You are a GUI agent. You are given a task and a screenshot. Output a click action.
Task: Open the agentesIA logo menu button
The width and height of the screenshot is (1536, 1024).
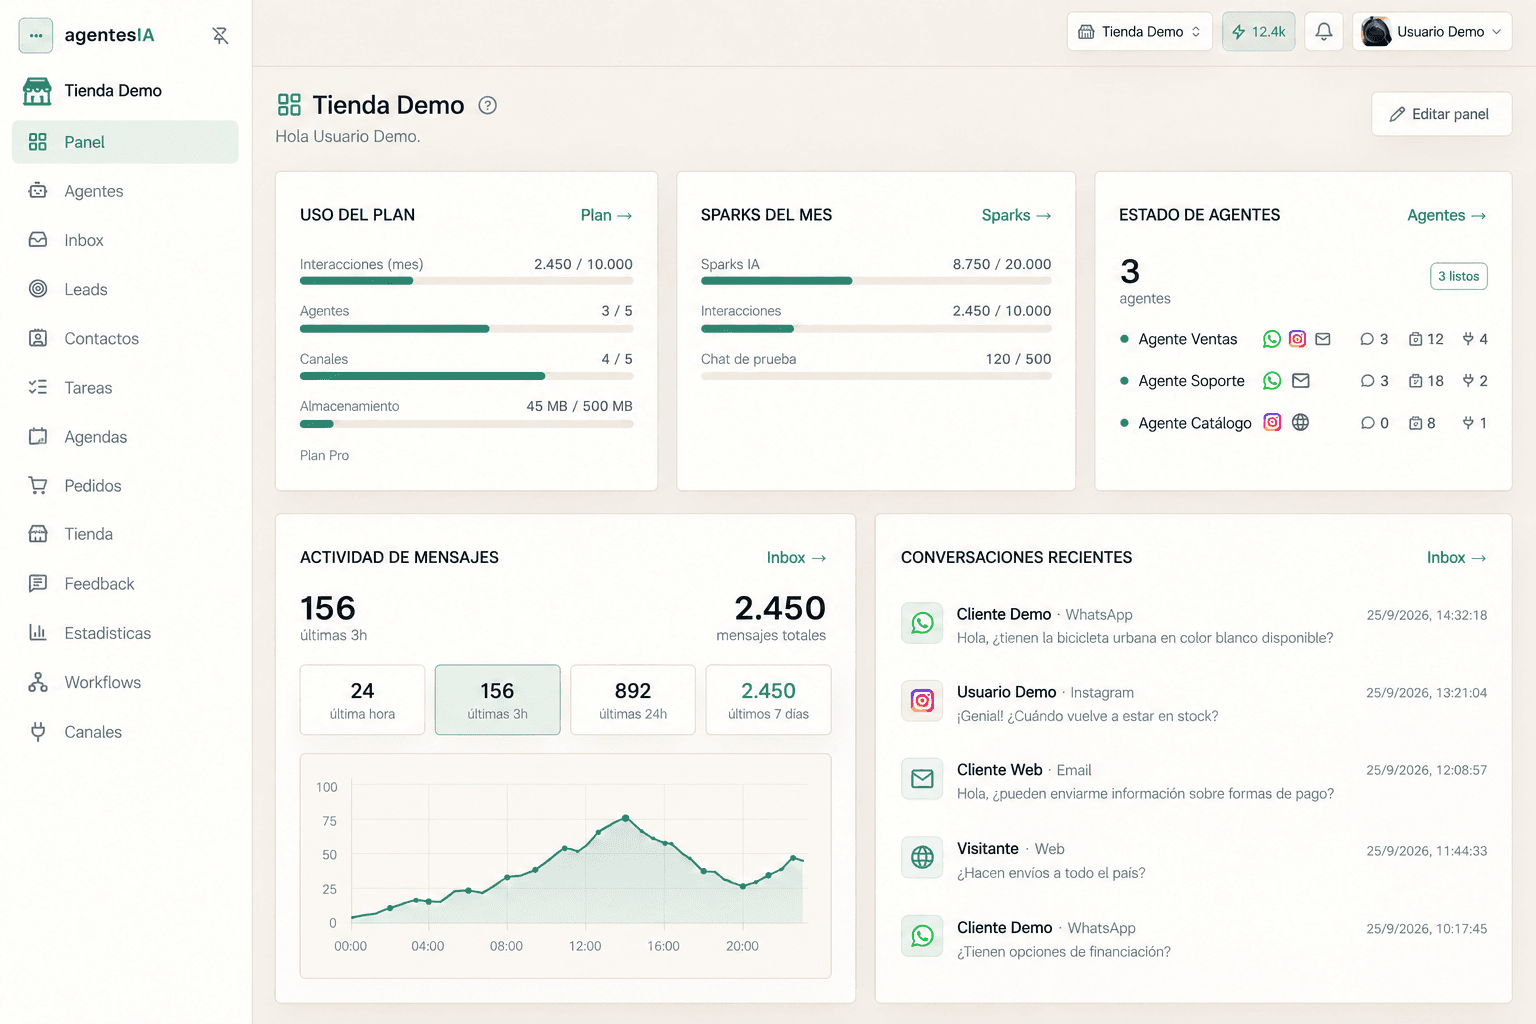(36, 35)
